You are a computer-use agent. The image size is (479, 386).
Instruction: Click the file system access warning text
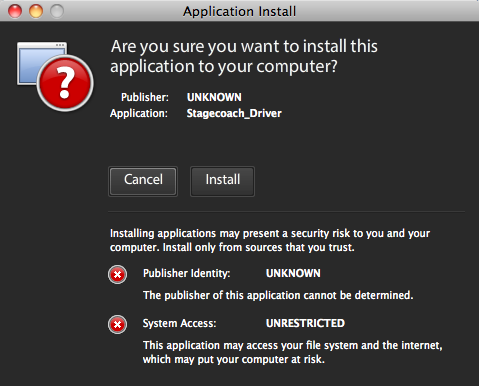click(x=293, y=352)
